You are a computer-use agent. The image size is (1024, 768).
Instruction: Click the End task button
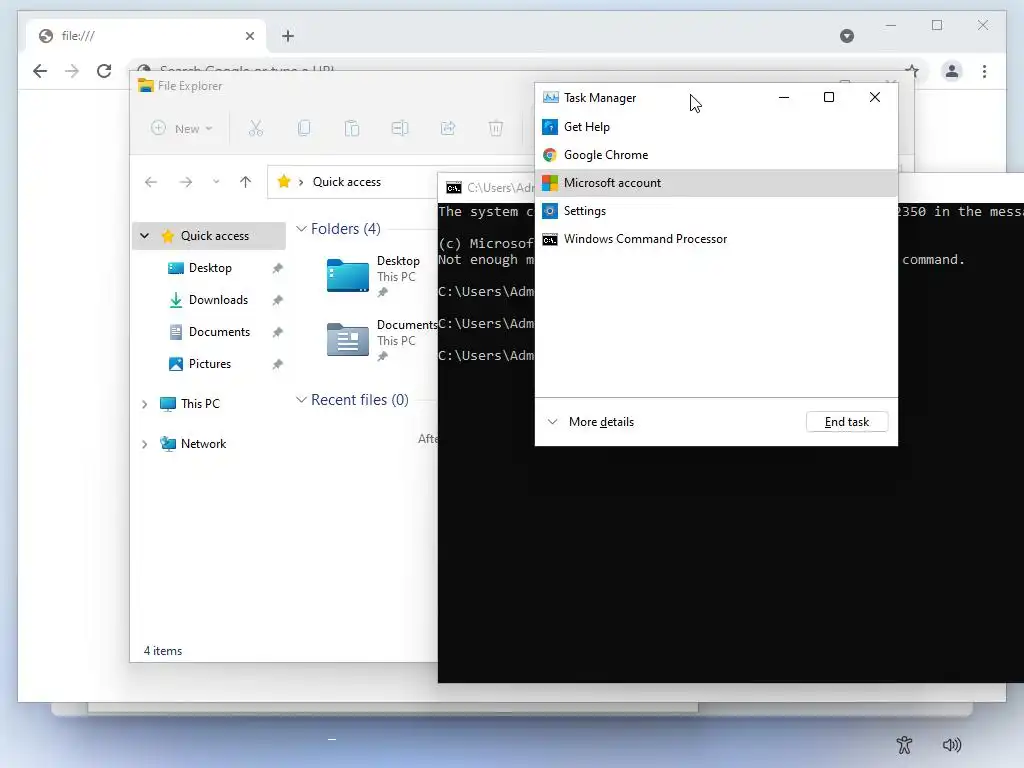[x=846, y=422]
